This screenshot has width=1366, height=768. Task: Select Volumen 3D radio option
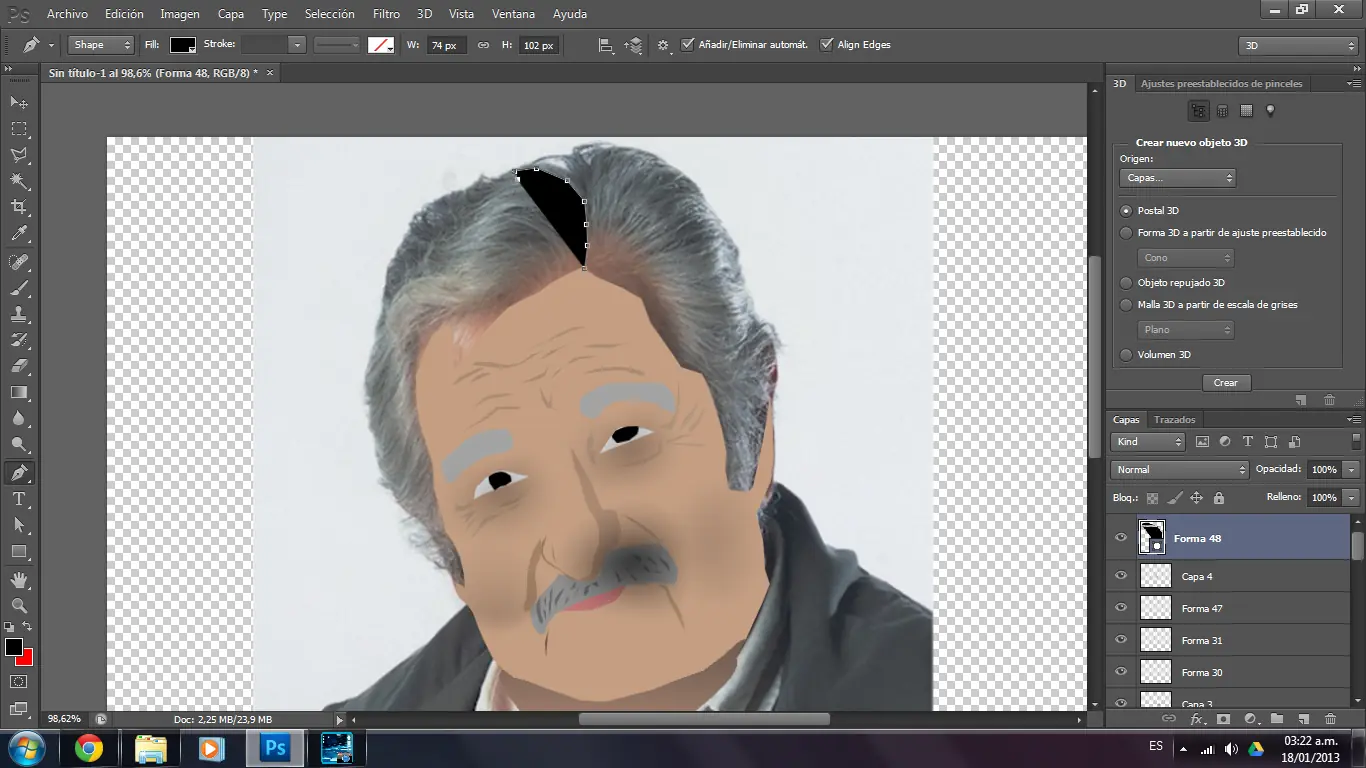1127,355
